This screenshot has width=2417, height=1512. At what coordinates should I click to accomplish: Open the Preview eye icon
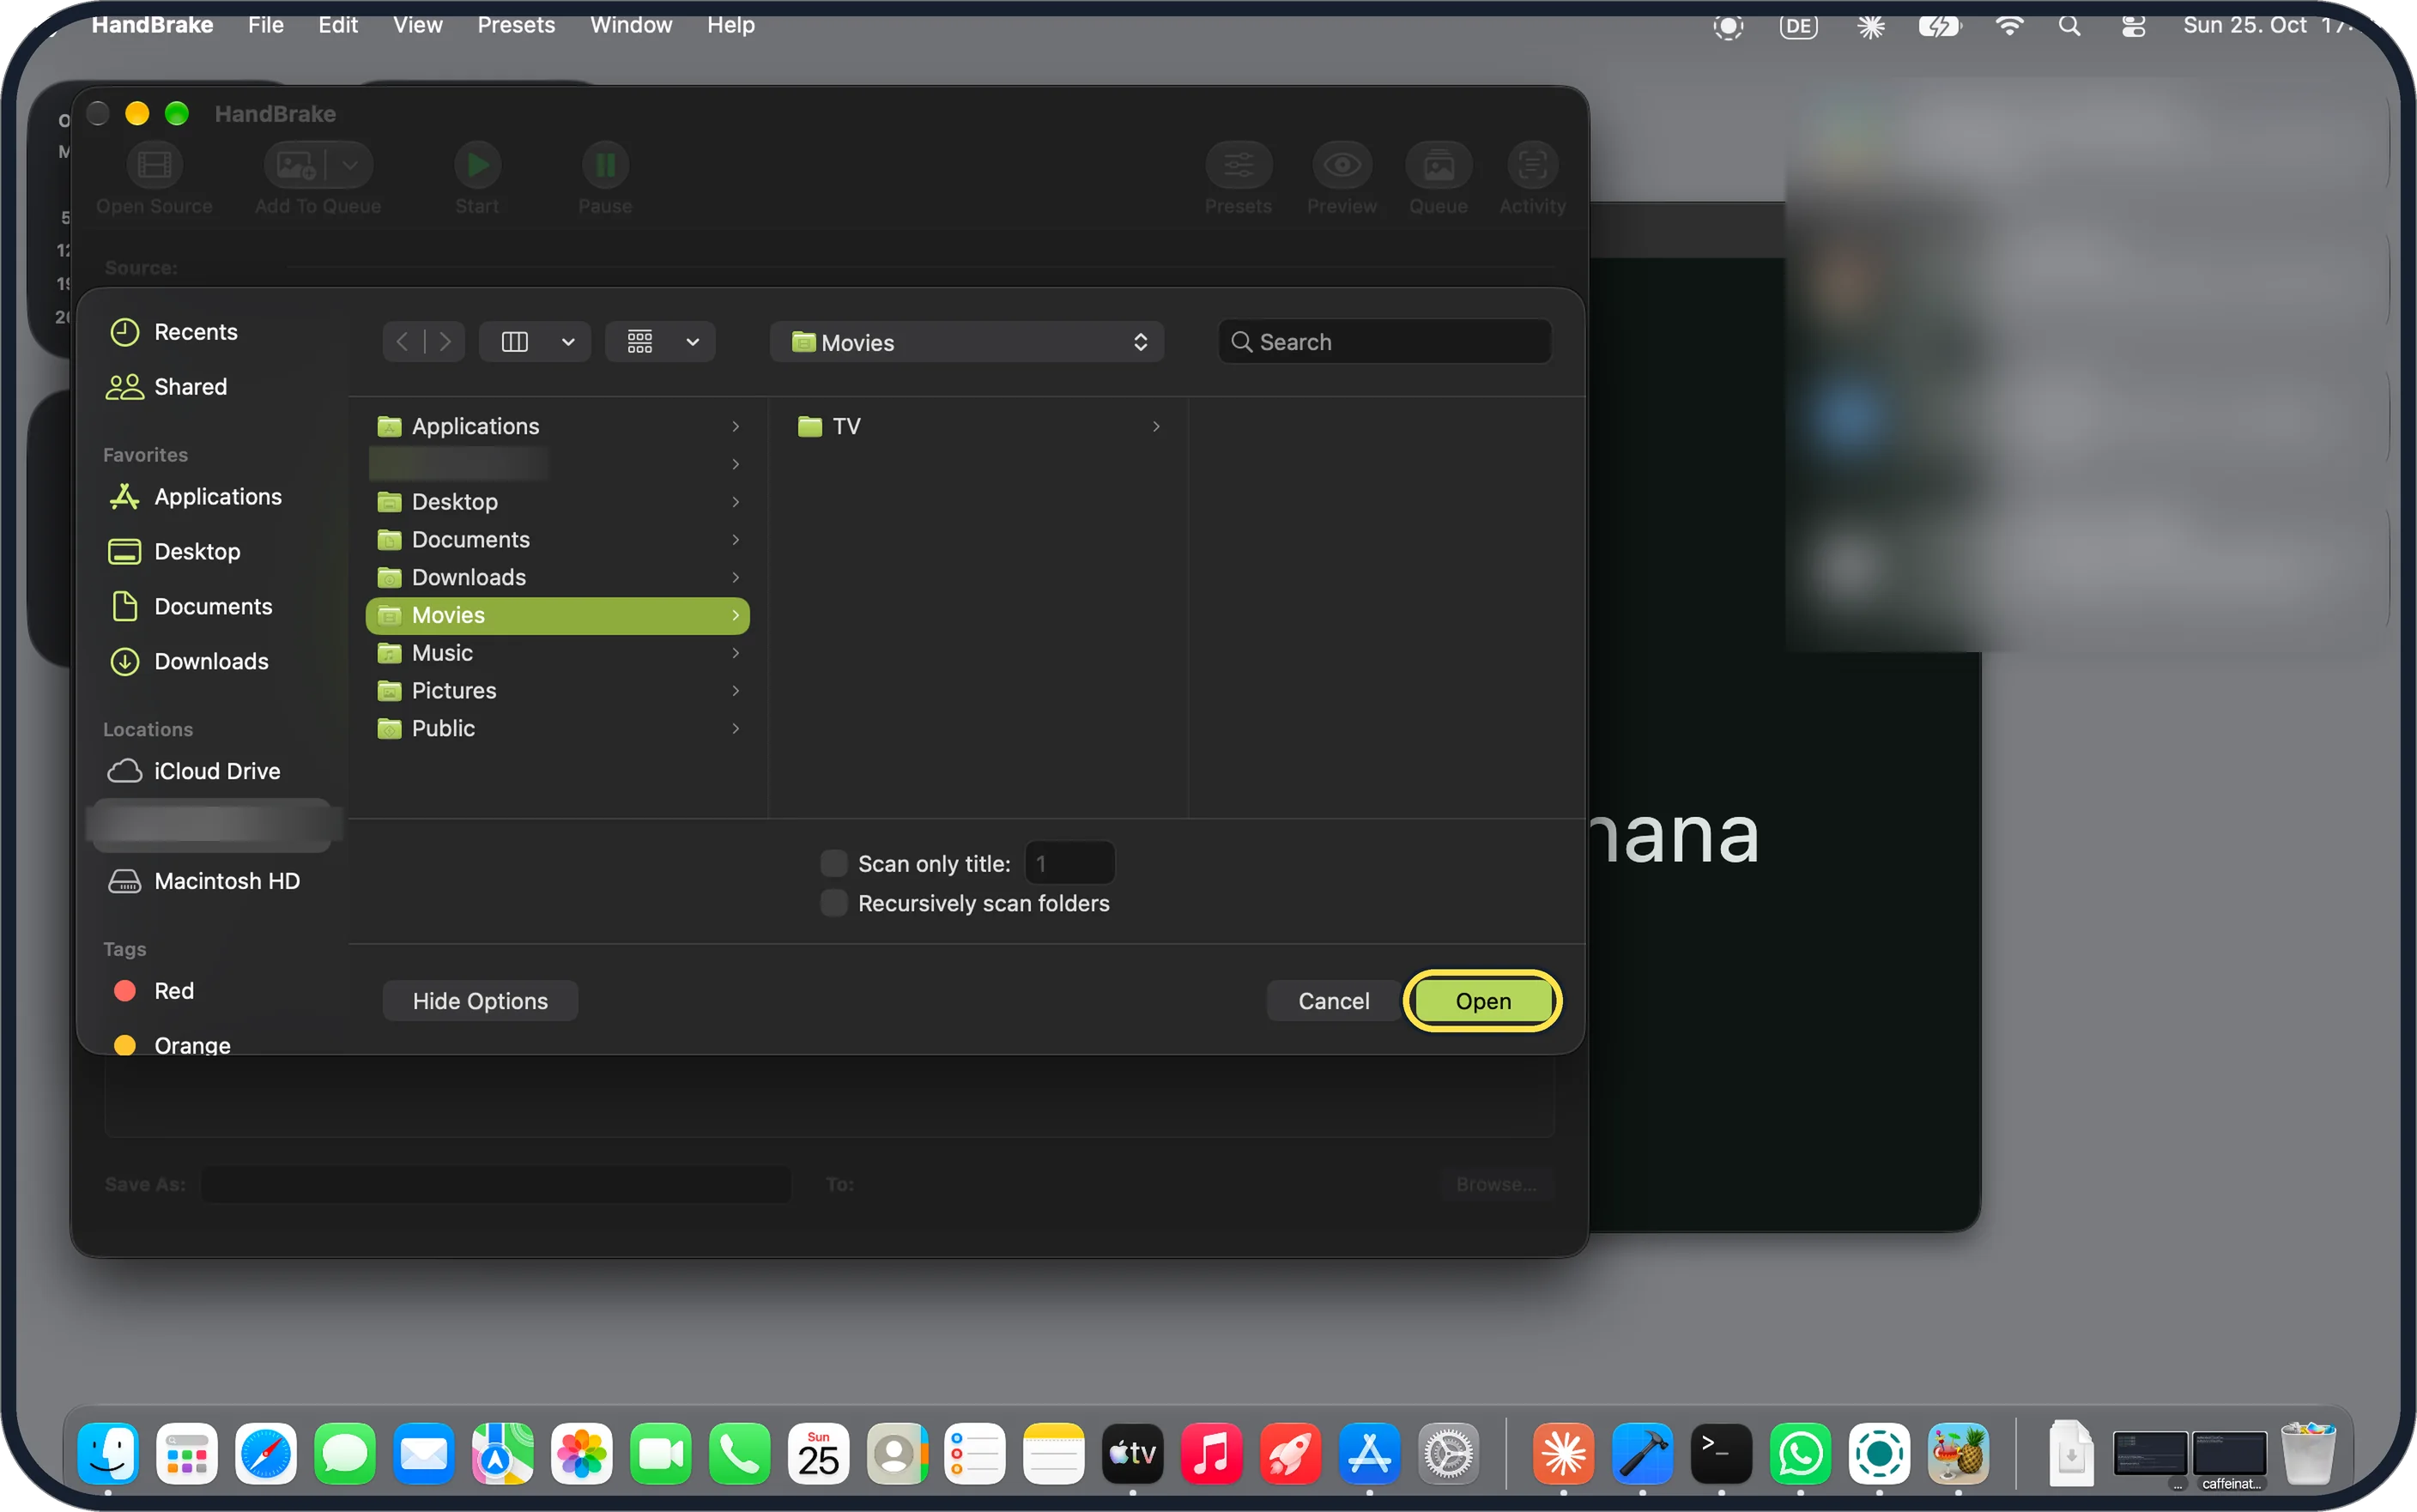(x=1342, y=165)
